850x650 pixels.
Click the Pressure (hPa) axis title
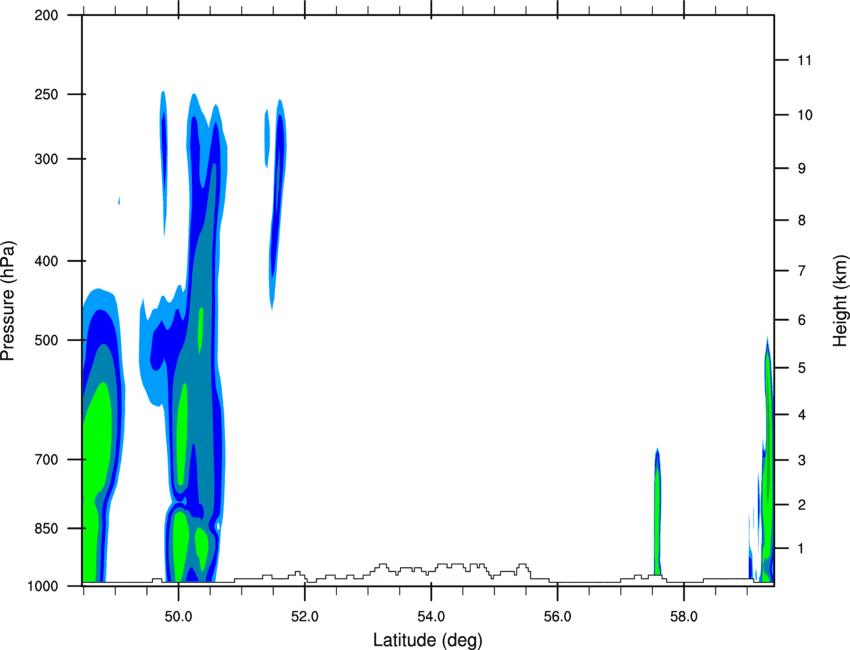(9, 301)
